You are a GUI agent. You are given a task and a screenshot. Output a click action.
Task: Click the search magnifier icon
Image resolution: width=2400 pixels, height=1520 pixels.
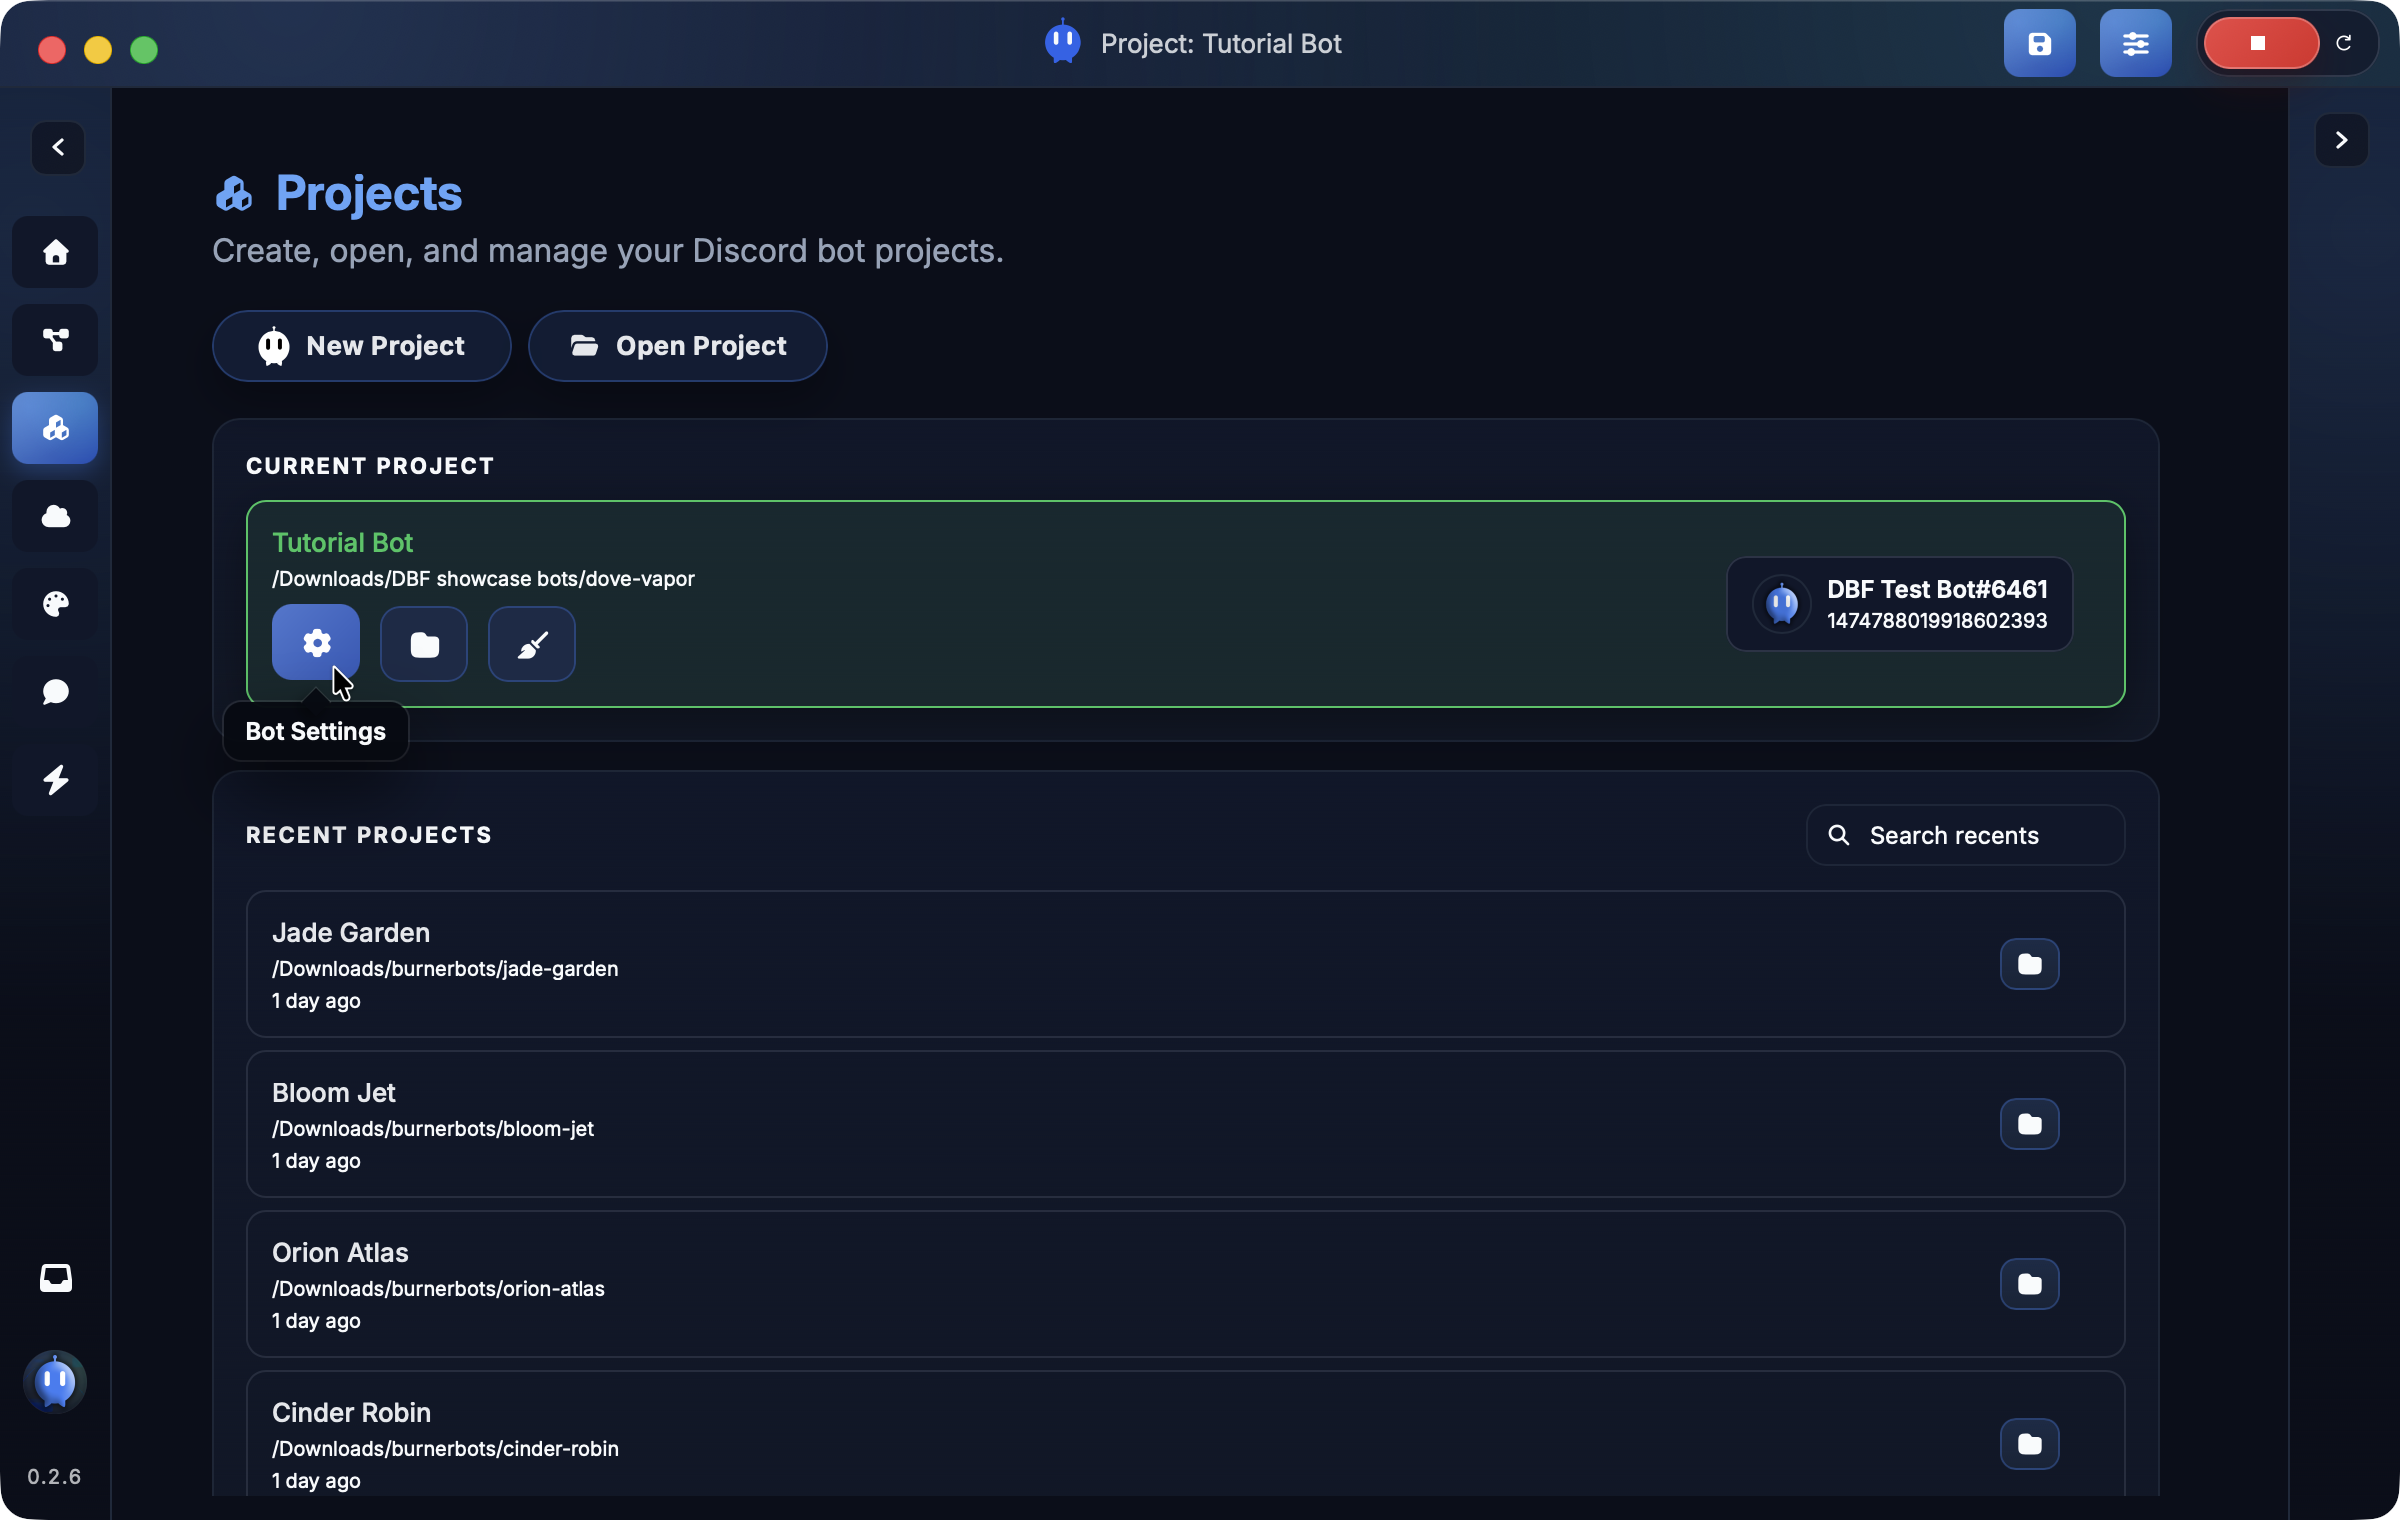click(x=1839, y=835)
